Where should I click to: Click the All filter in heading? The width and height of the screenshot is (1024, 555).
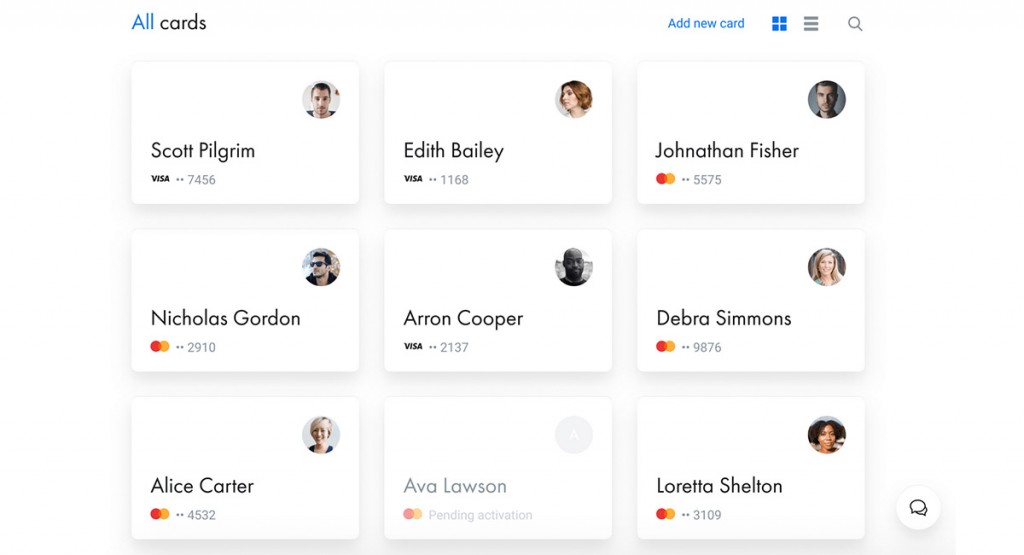[143, 22]
